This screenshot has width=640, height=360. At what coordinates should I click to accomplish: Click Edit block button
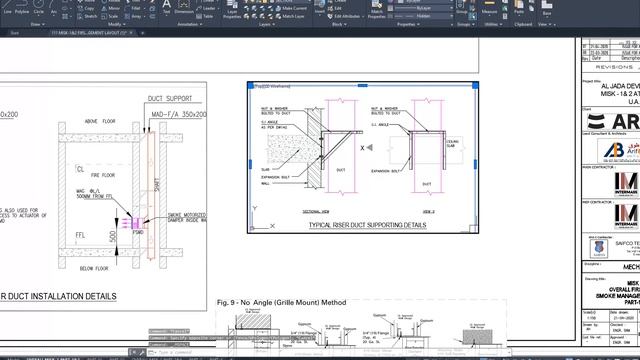335,8
